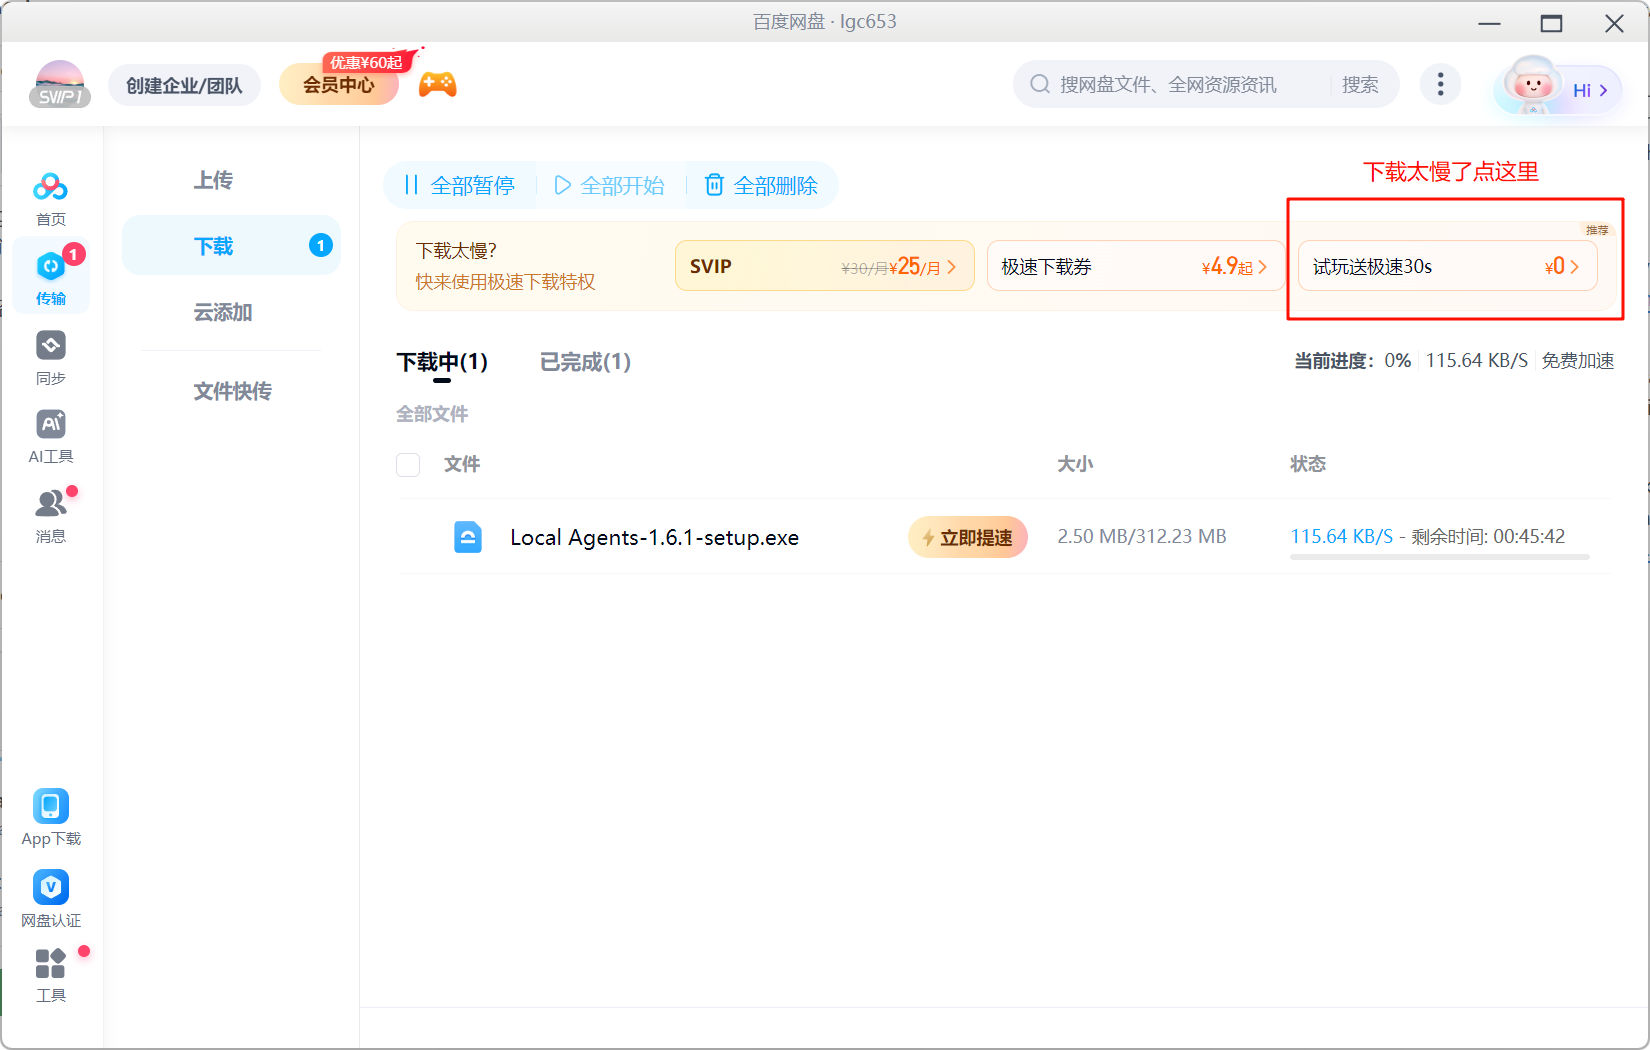Click the 快来使用极速下载特权 link
Screen dimensions: 1650x1050
[505, 282]
